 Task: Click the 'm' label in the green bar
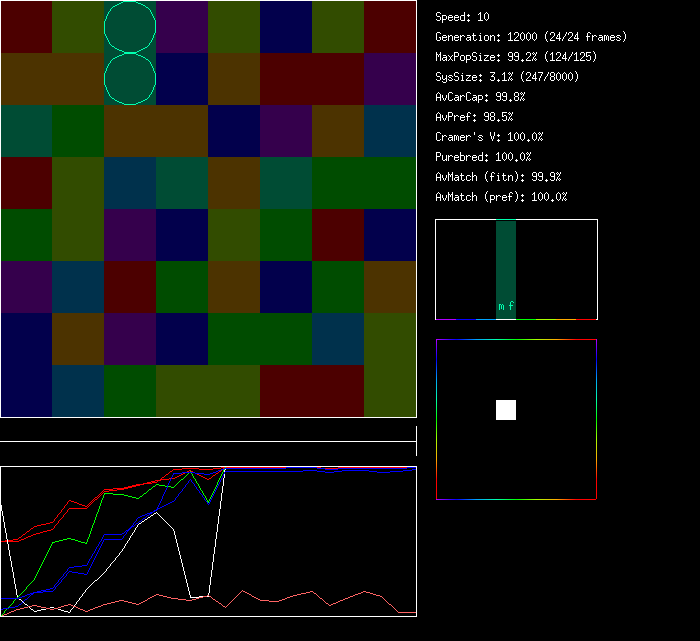(x=501, y=307)
